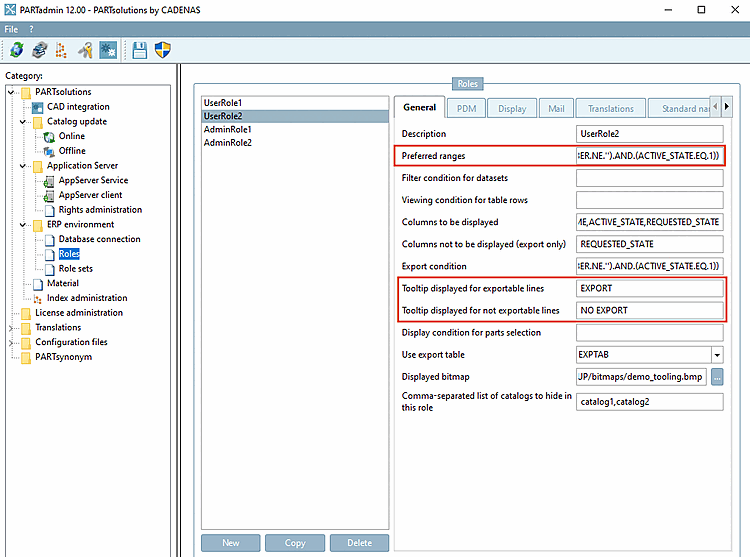Click the browse button for Displayed bitmap
The image size is (750, 557).
tap(717, 377)
